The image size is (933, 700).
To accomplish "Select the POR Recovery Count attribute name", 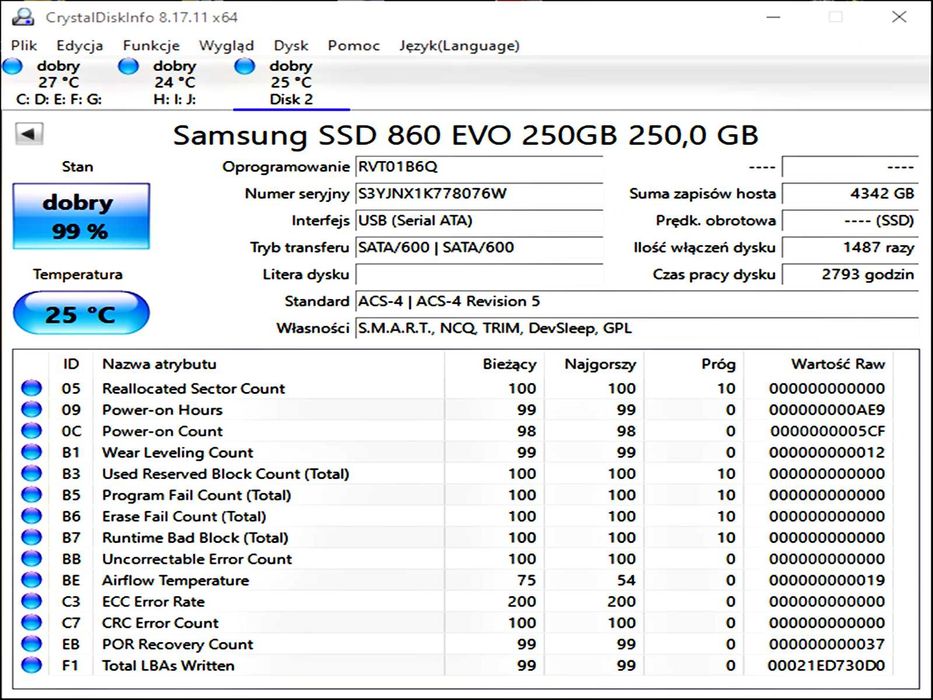I will point(177,644).
